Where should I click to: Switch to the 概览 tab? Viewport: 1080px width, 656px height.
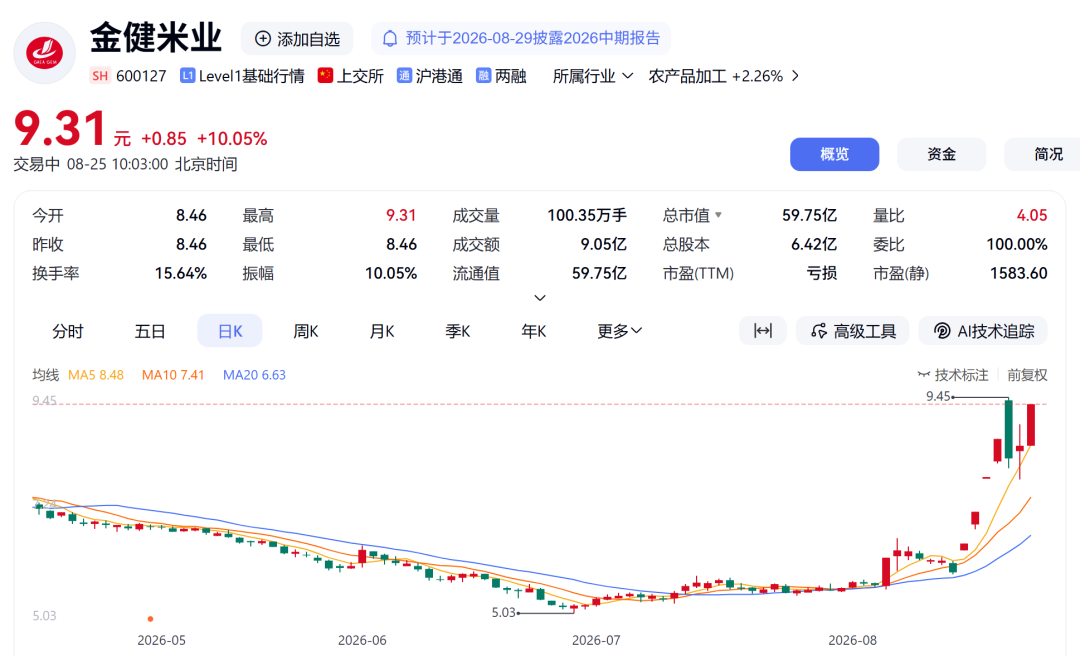[834, 154]
